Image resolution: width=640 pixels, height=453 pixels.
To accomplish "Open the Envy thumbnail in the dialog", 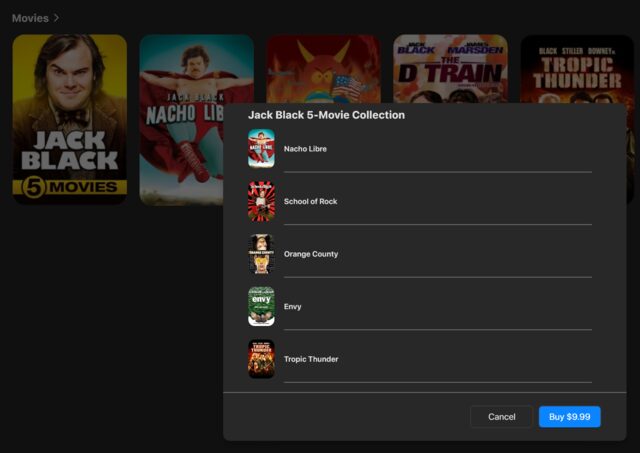I will pos(261,306).
